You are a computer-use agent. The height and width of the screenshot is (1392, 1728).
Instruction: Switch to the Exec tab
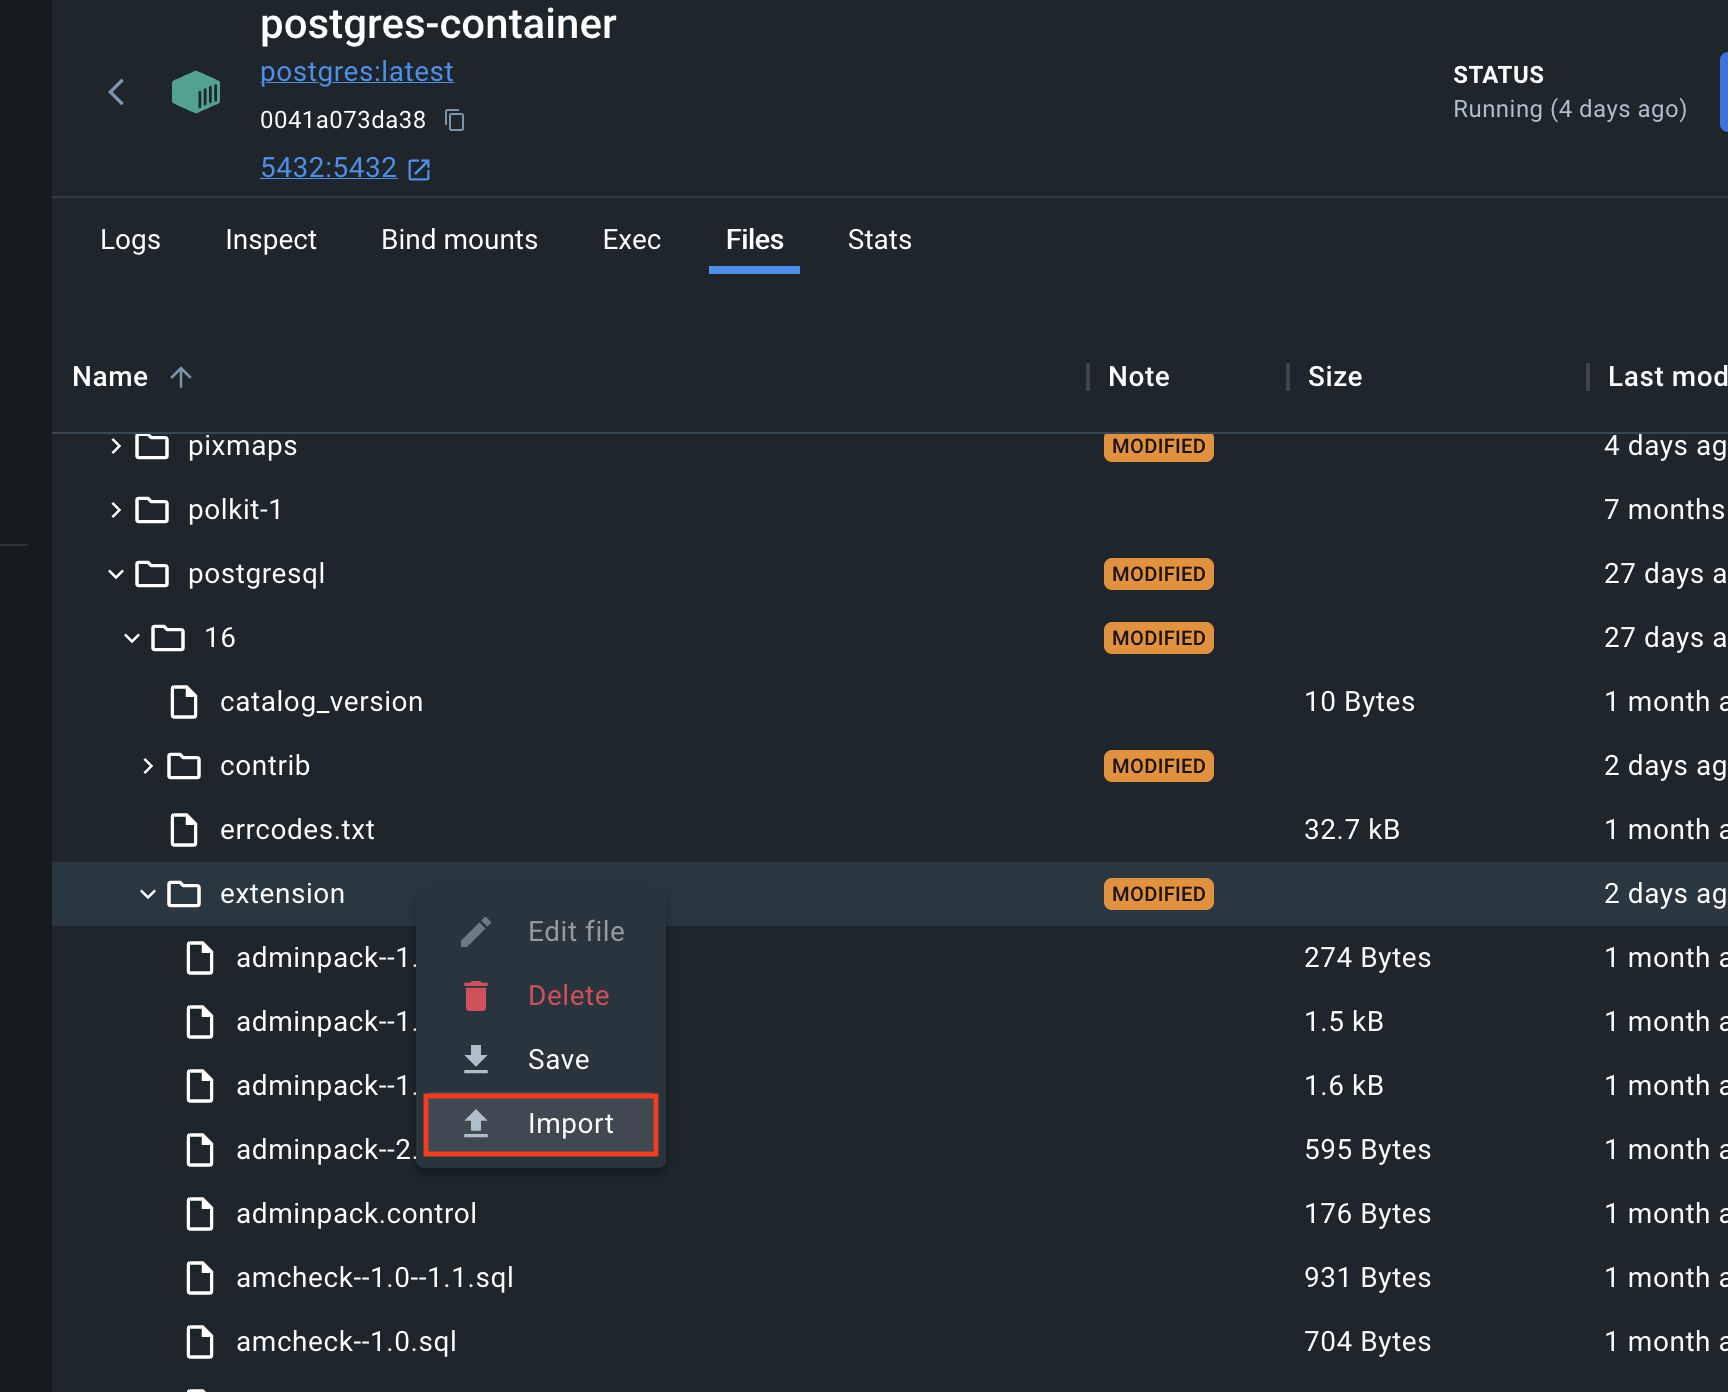[x=631, y=240]
